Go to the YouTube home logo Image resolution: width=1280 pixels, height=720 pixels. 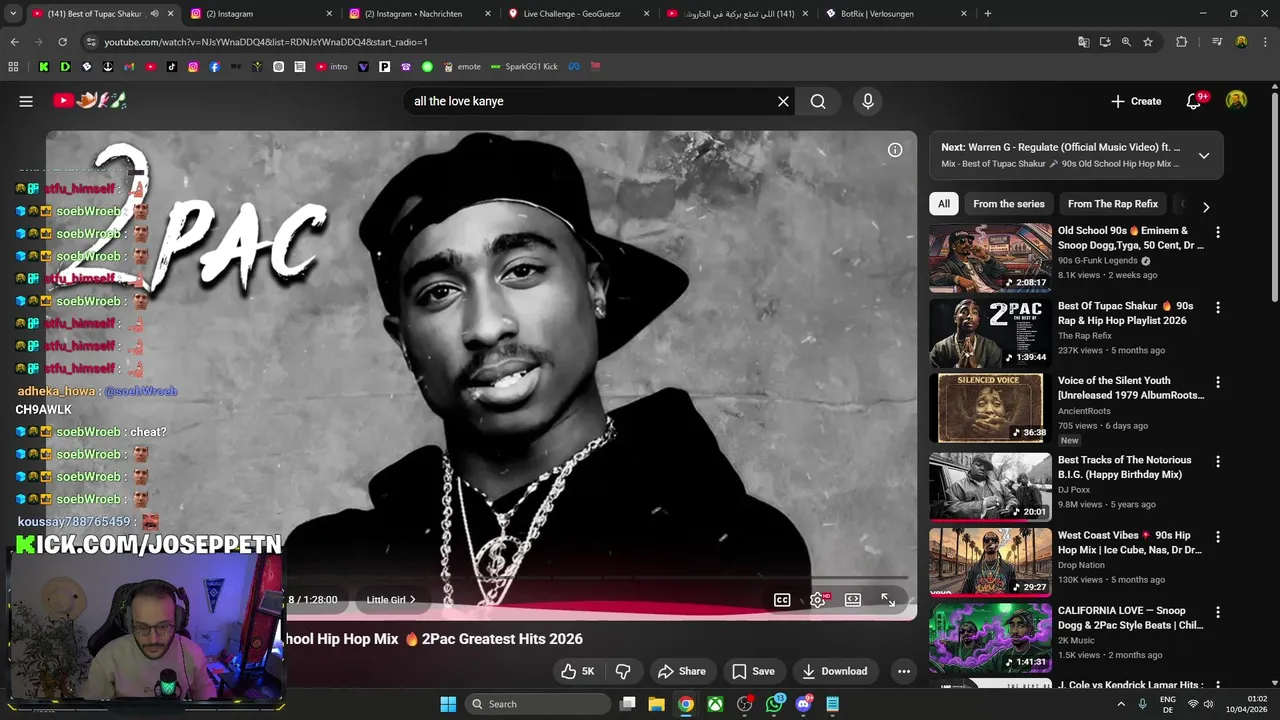(90, 100)
